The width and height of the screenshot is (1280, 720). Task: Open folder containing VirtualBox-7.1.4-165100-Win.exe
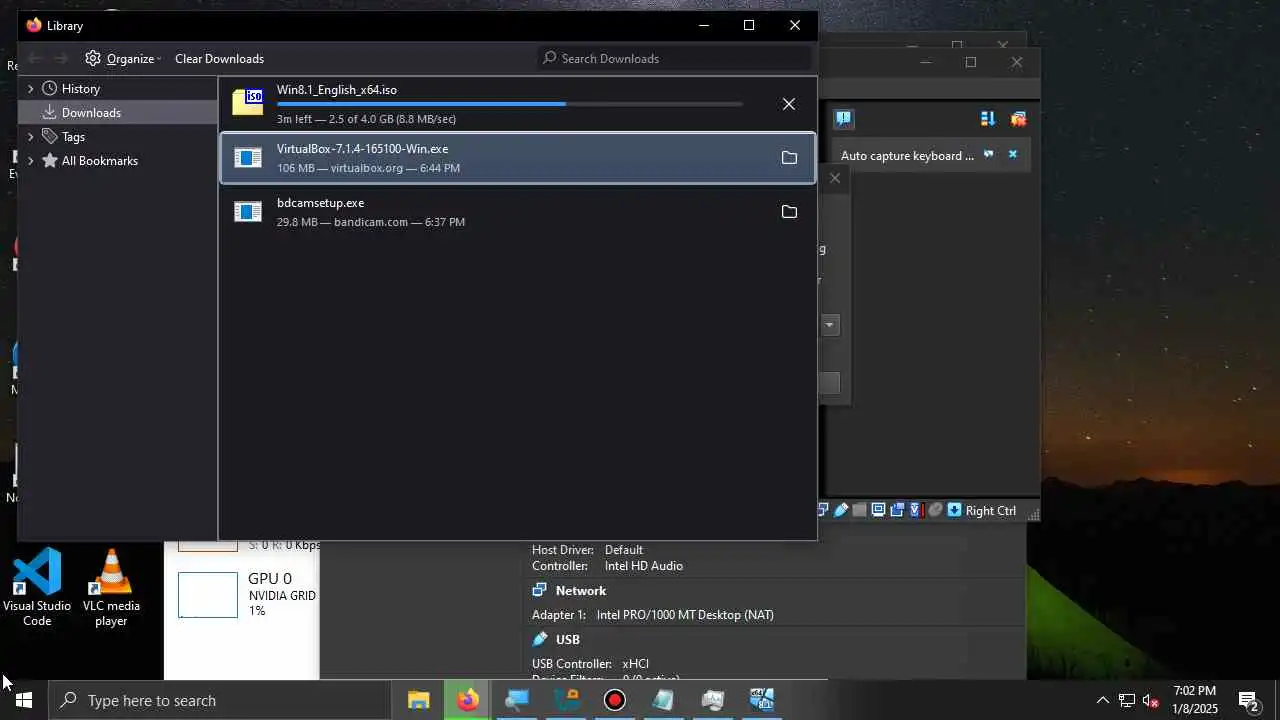(x=789, y=158)
